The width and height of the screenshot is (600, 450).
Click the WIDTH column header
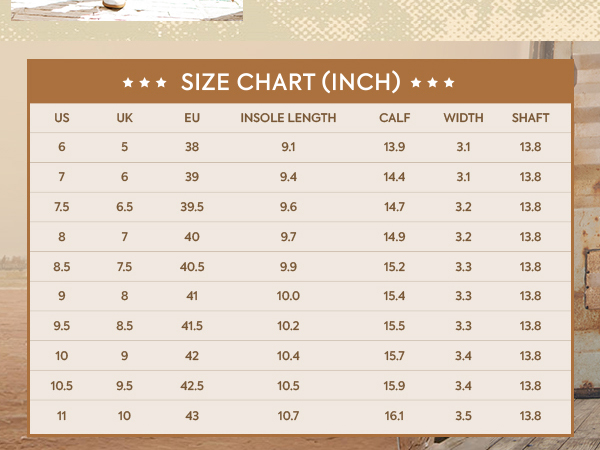pos(463,118)
